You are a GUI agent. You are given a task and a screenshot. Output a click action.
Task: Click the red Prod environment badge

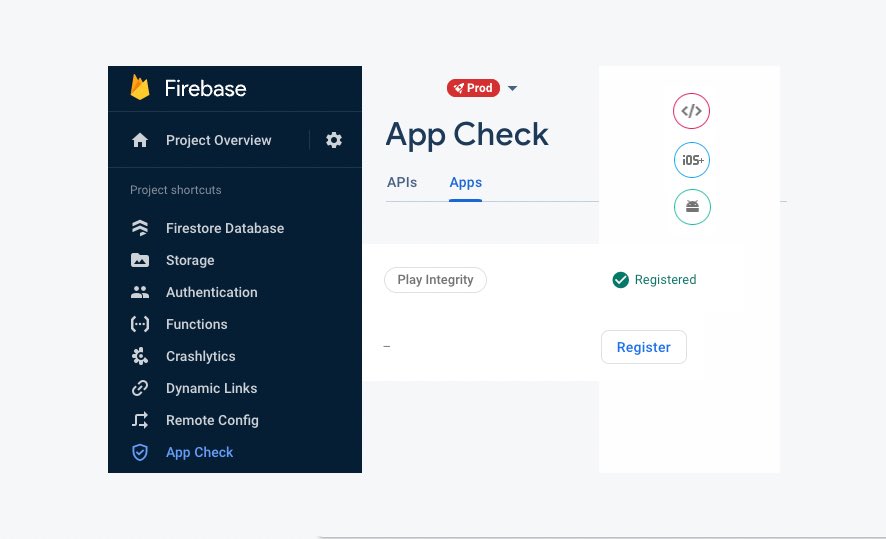473,88
